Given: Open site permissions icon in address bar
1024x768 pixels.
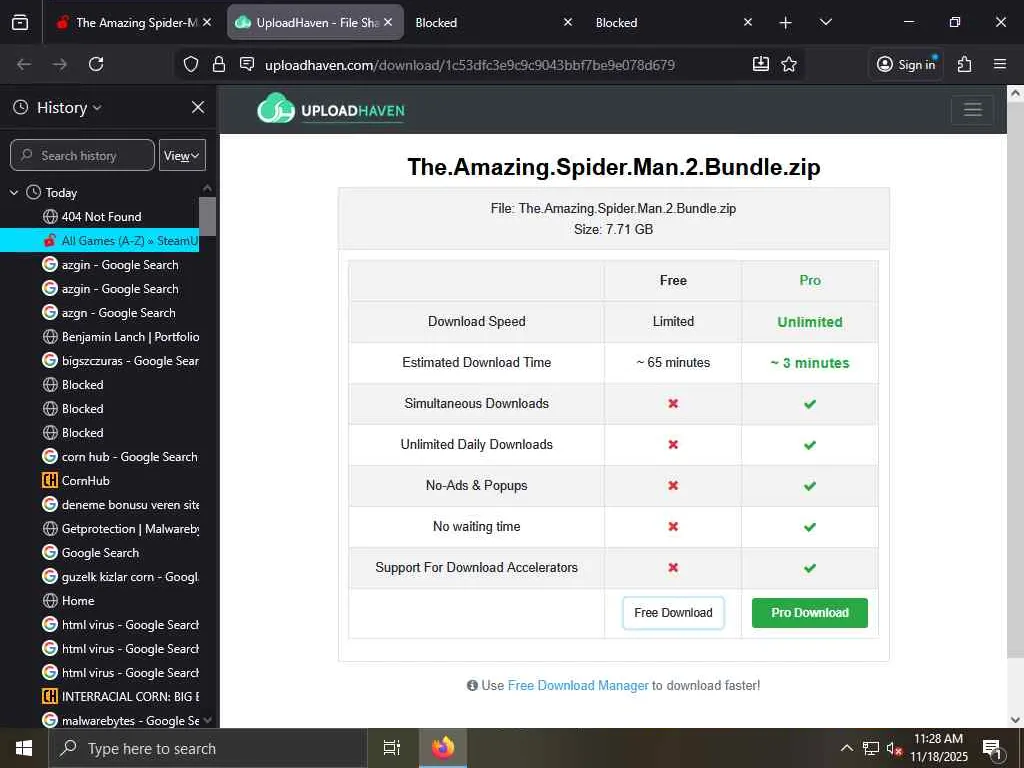Looking at the screenshot, I should (x=247, y=64).
